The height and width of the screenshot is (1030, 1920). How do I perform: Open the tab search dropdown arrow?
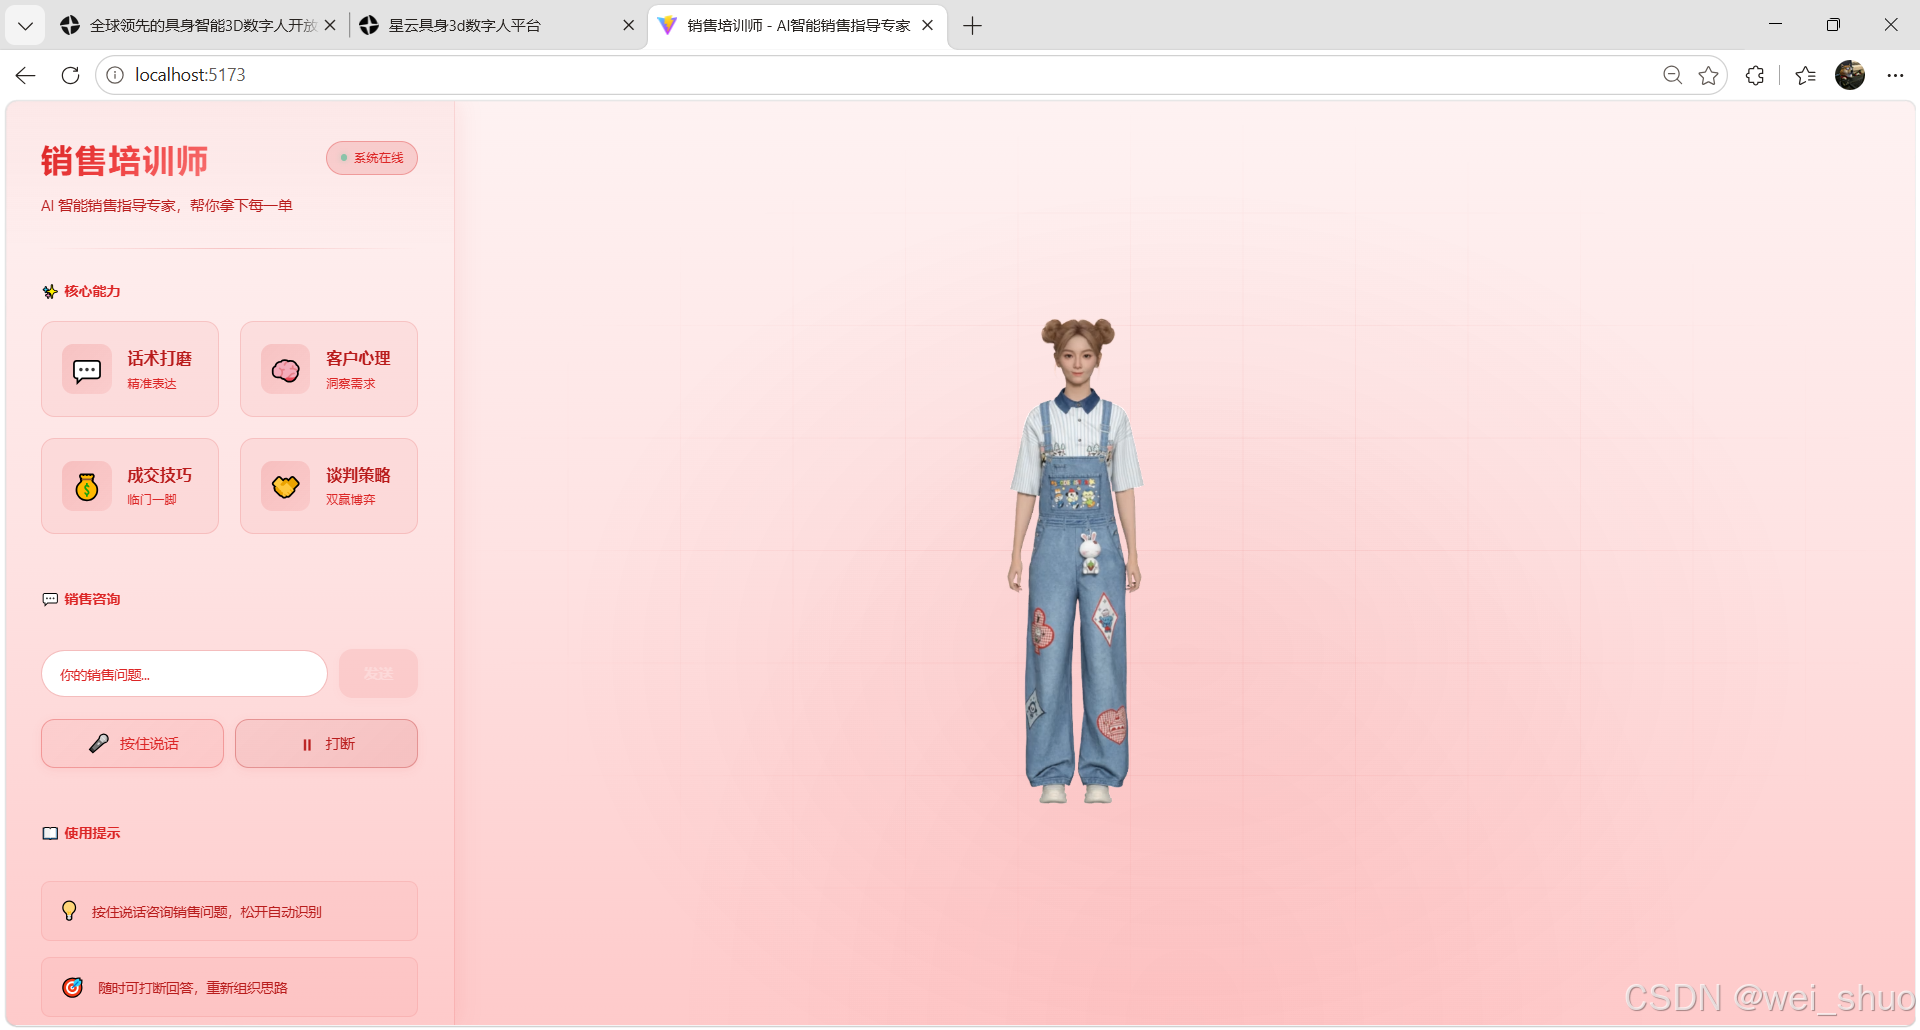pyautogui.click(x=25, y=26)
